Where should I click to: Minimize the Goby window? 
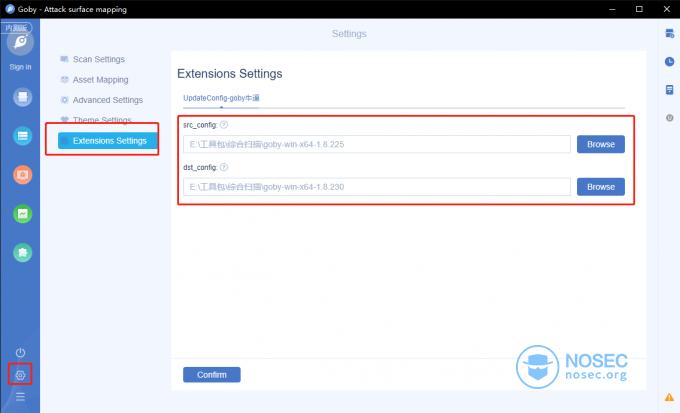(x=612, y=9)
